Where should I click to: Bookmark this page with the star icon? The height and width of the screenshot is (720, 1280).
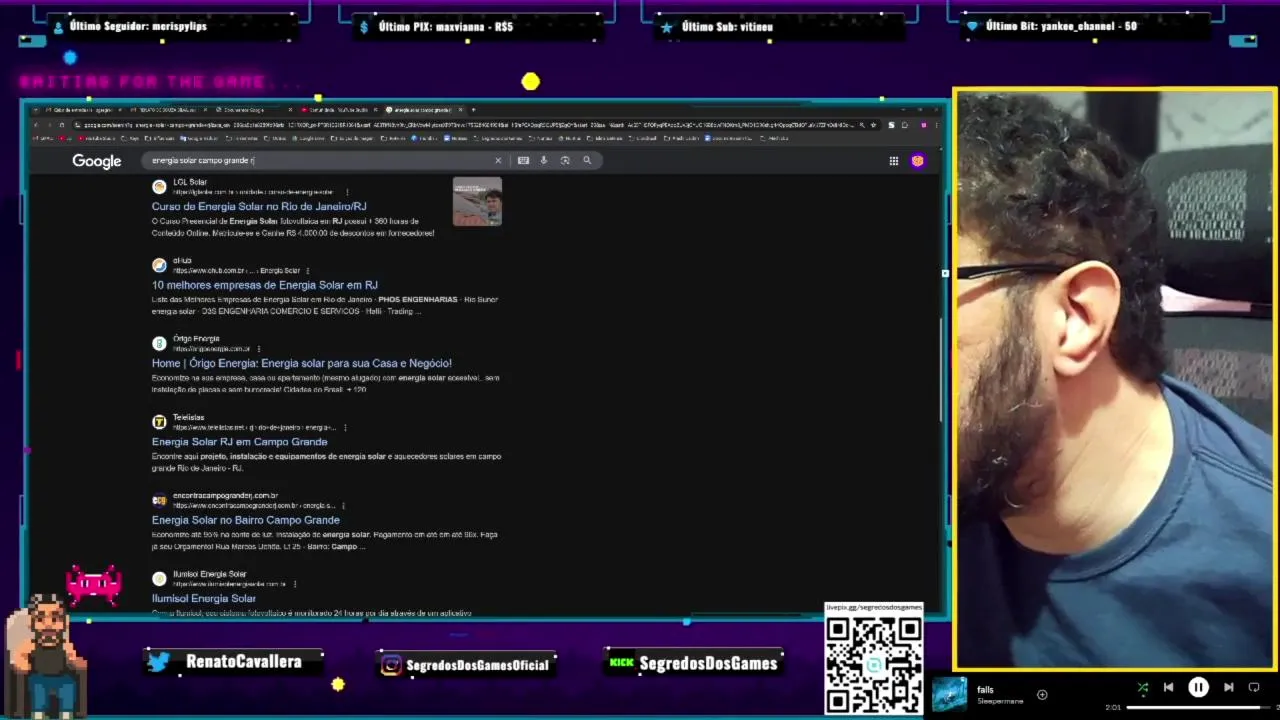click(x=874, y=125)
